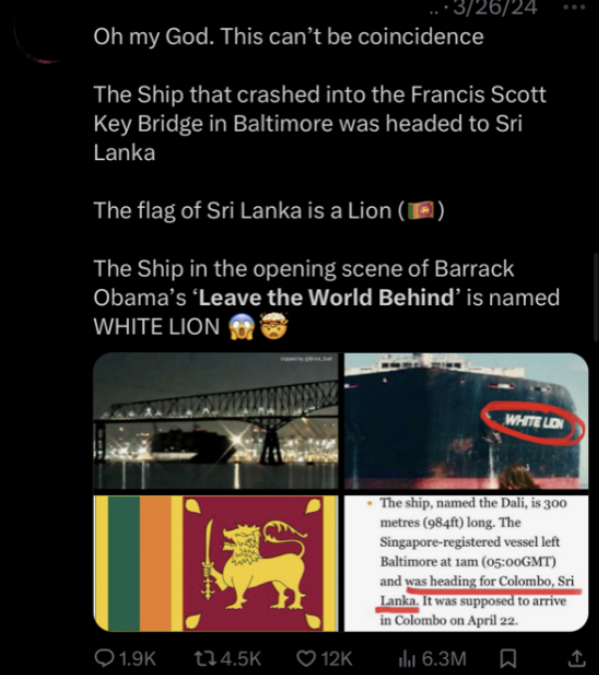Click the 'Leave the World Behind' bold text

[327, 297]
